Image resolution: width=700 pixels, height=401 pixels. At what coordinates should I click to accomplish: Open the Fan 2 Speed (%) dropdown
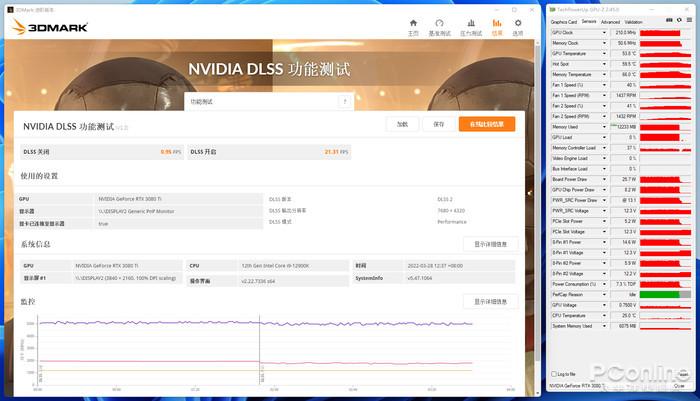604,106
